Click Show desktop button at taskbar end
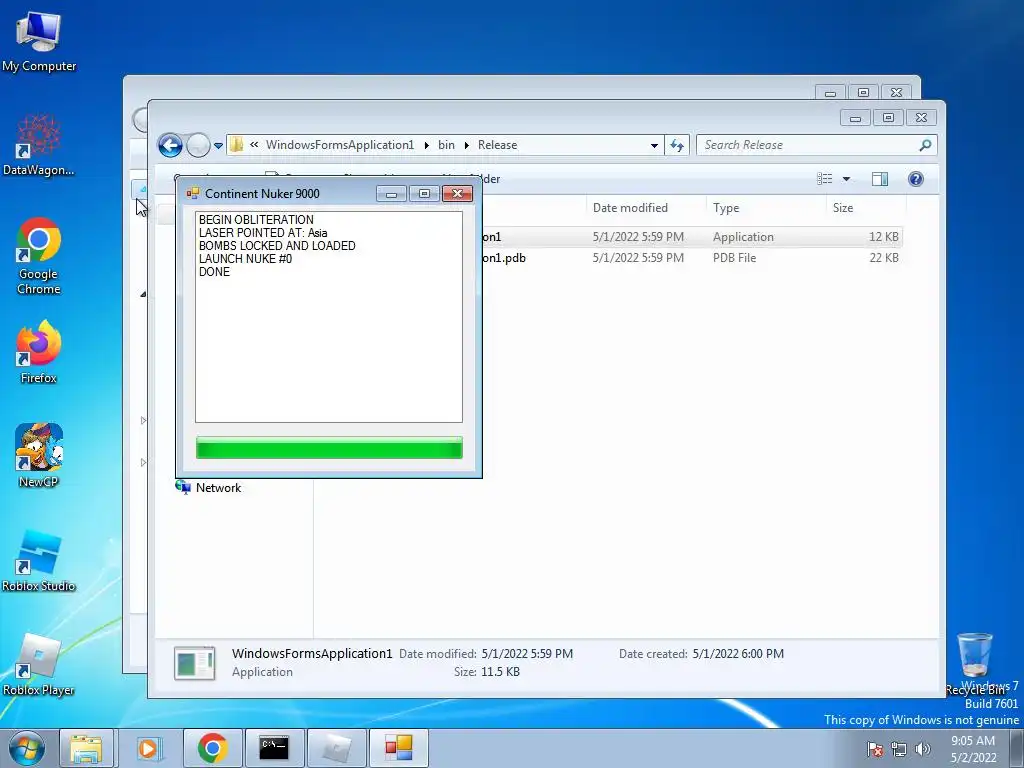 point(1016,748)
